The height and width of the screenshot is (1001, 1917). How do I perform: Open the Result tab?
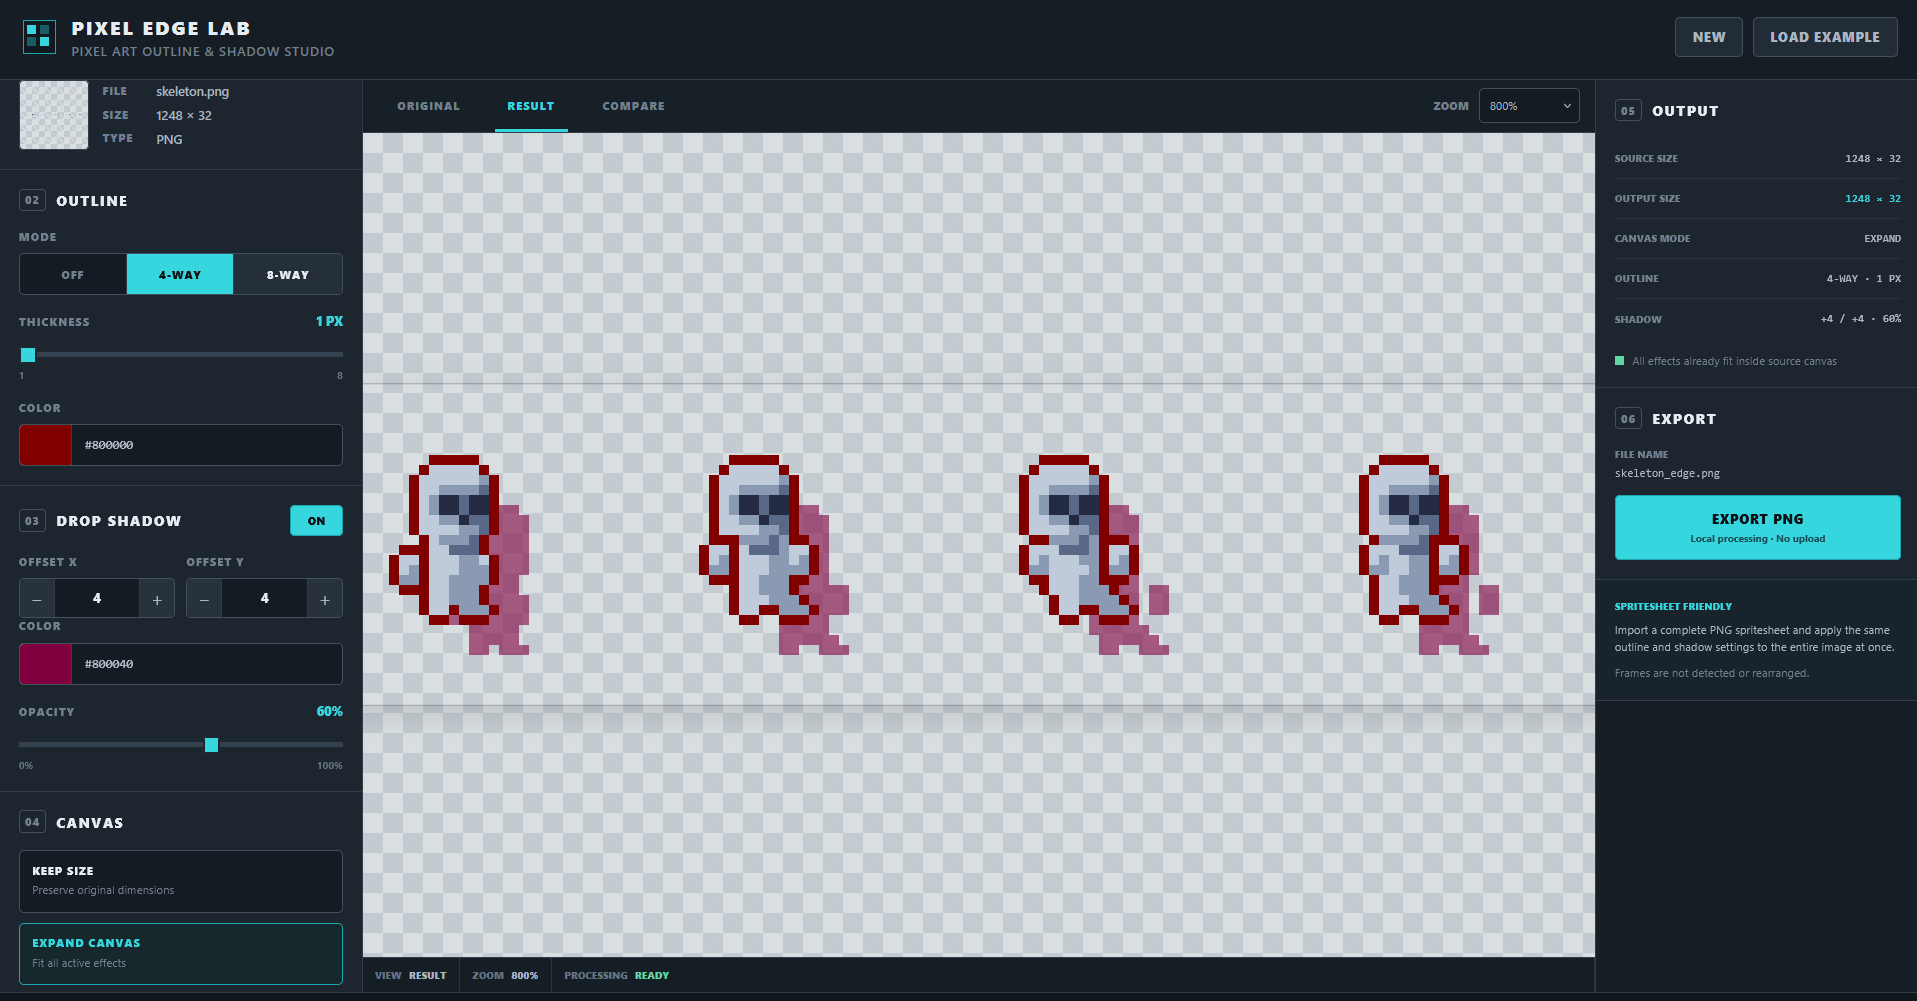[530, 106]
